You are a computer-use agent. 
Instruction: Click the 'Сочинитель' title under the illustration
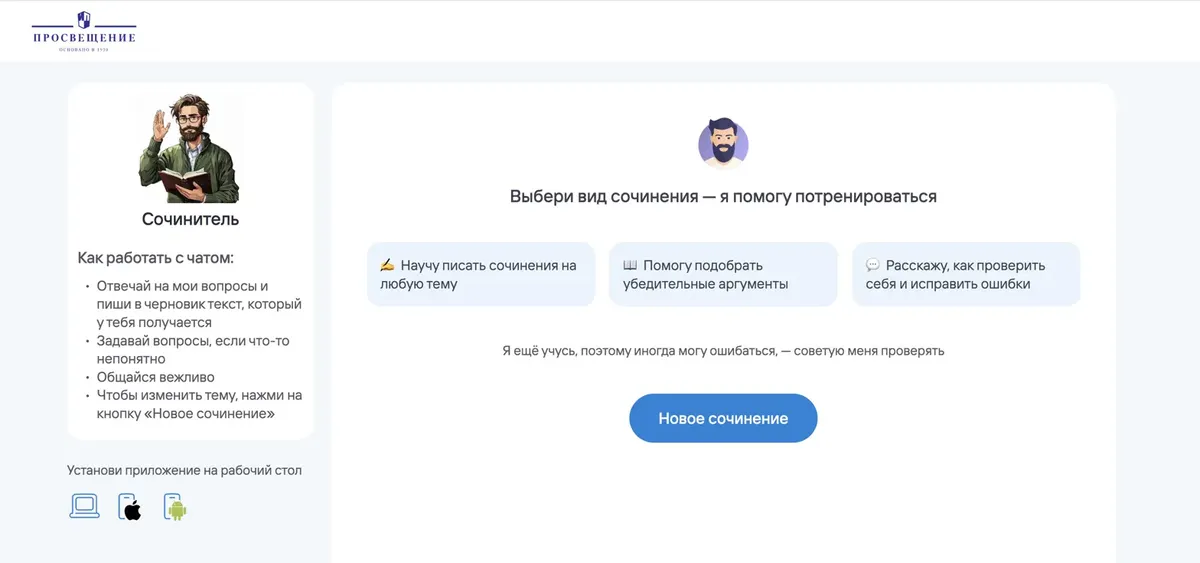click(190, 219)
